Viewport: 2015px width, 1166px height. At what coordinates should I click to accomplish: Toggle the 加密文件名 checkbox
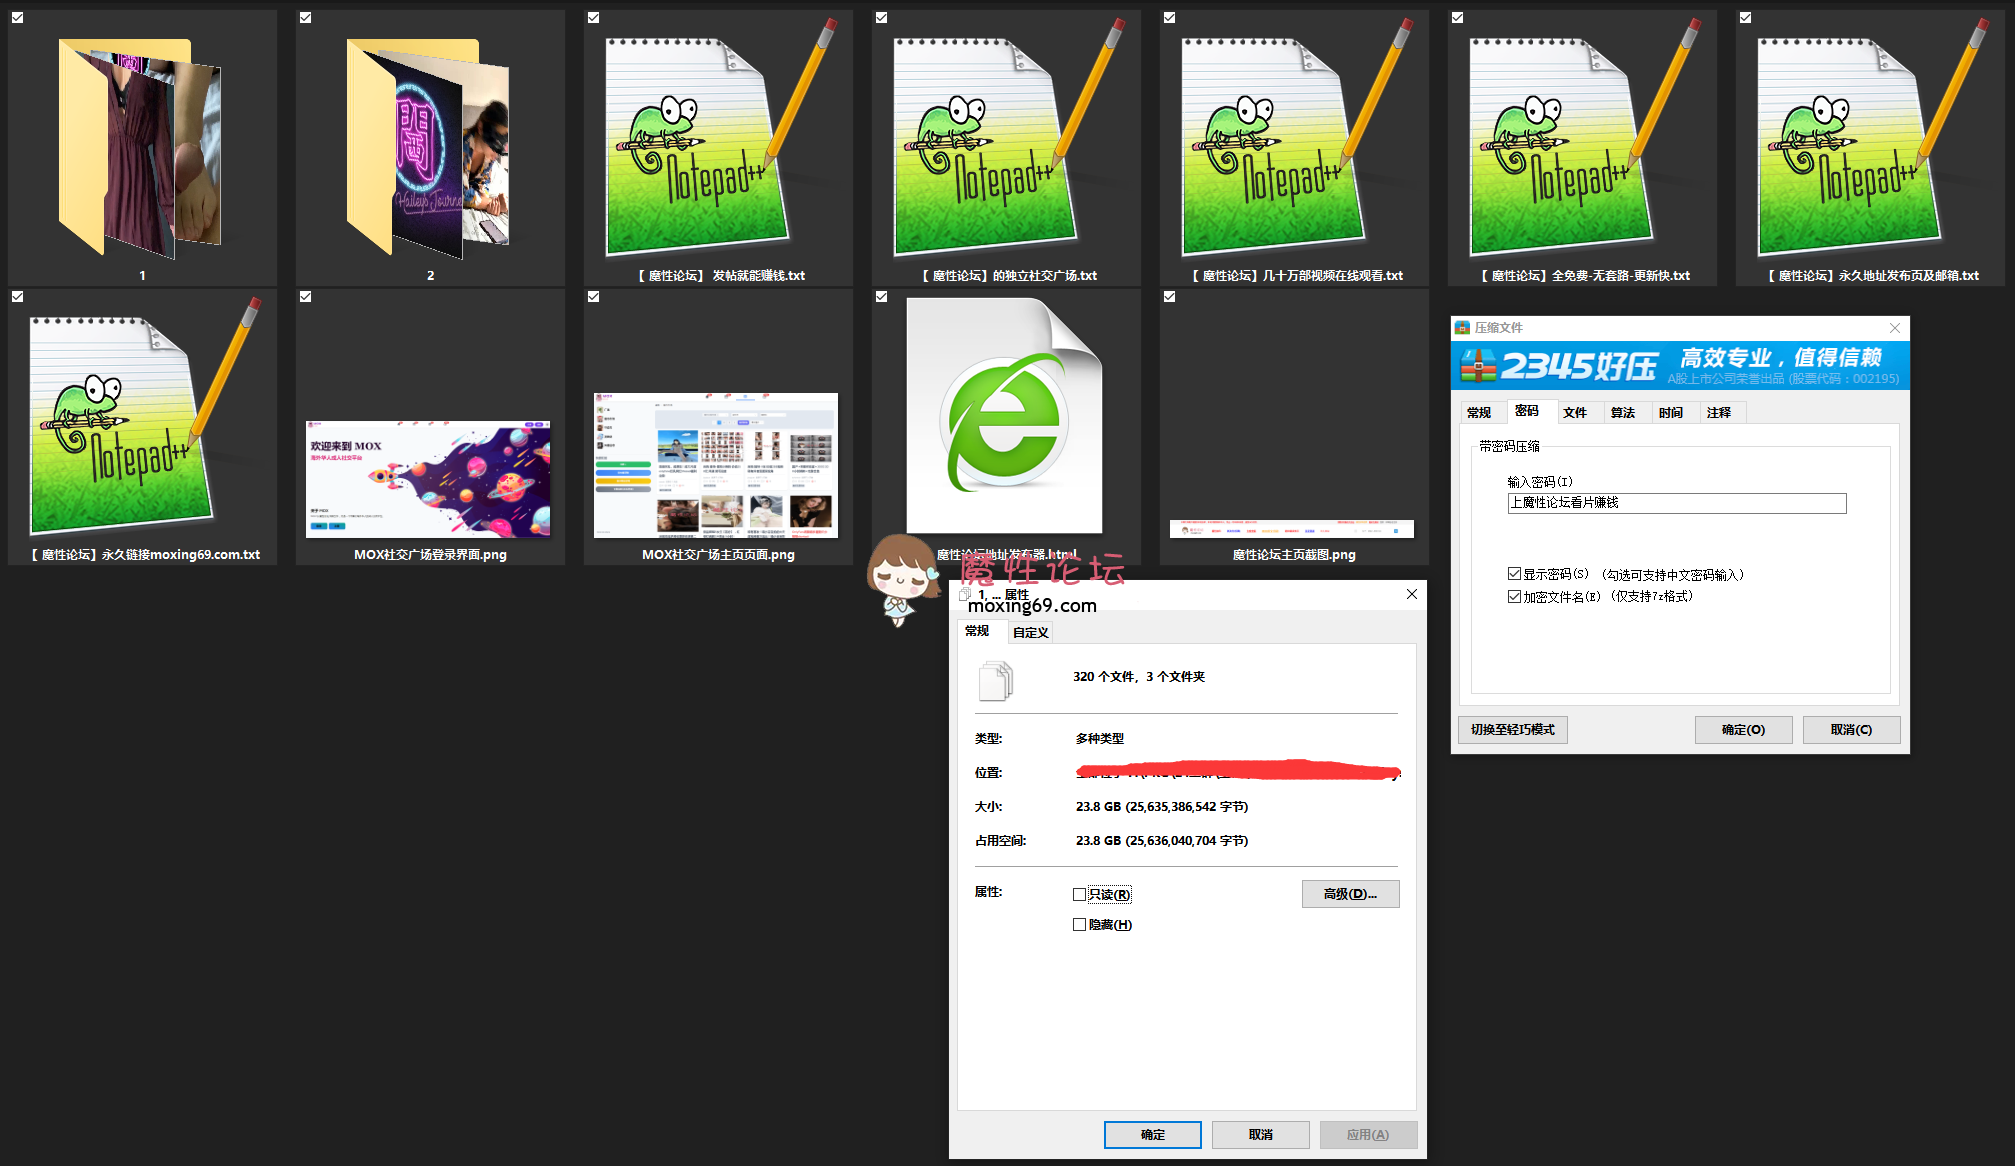point(1514,596)
